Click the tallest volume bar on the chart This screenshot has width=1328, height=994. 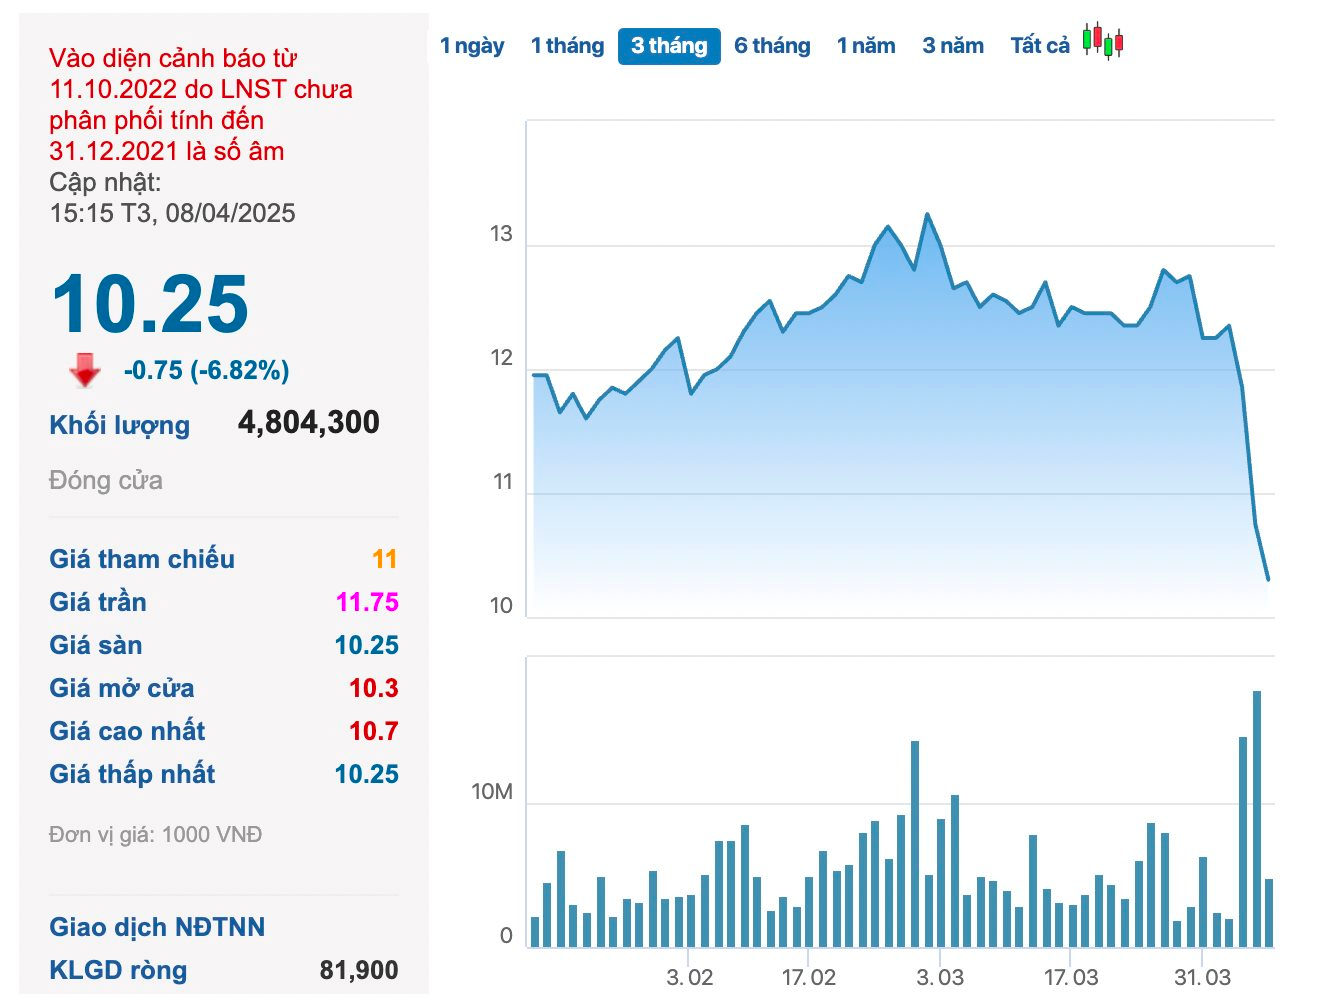(x=1257, y=818)
